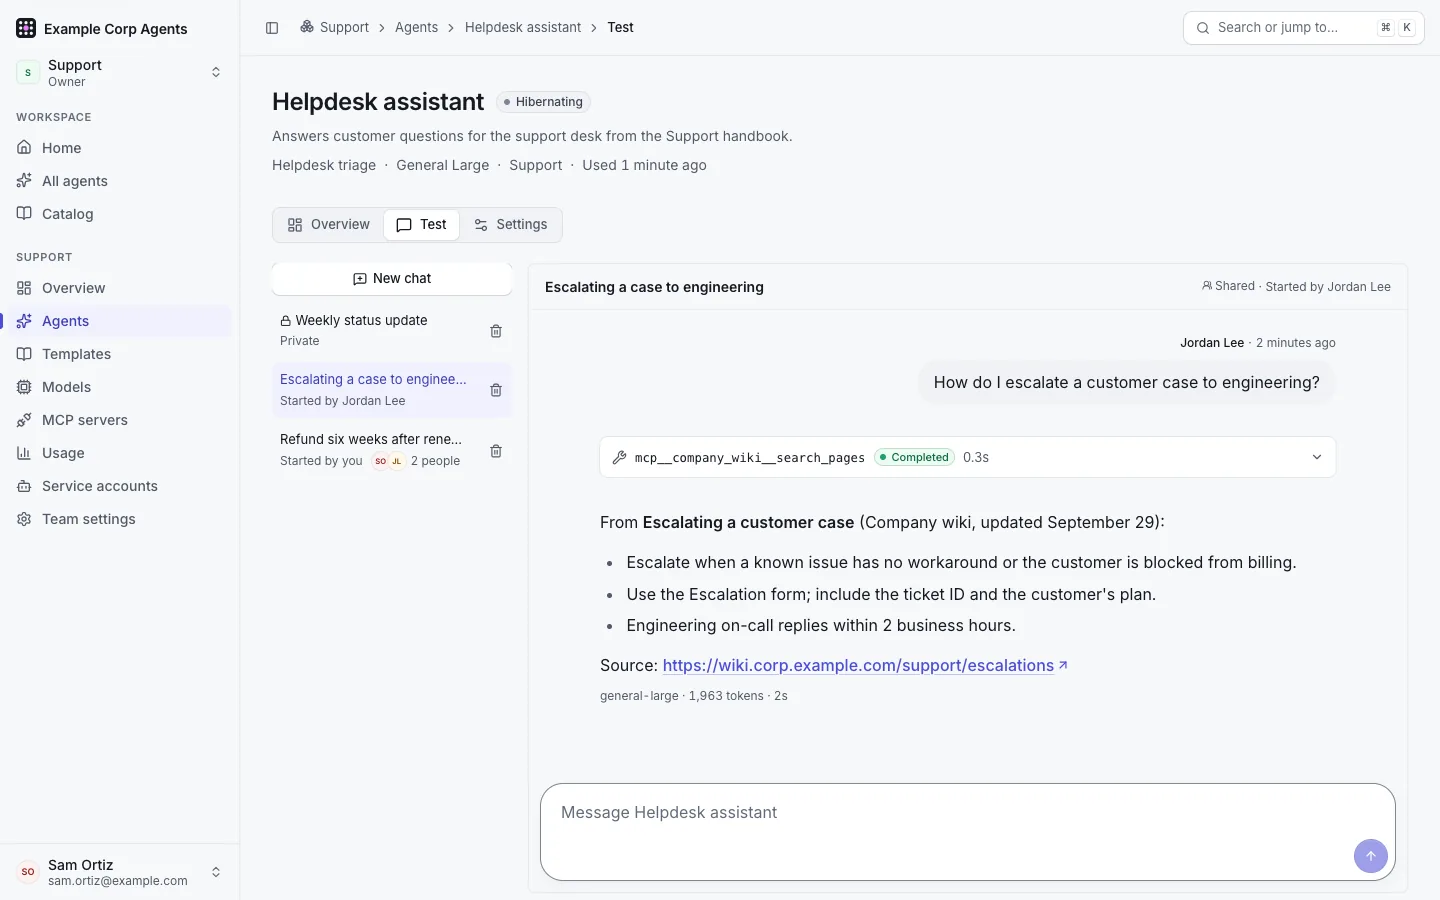1440x900 pixels.
Task: Open the Sam Ortiz account menu
Action: pyautogui.click(x=120, y=872)
